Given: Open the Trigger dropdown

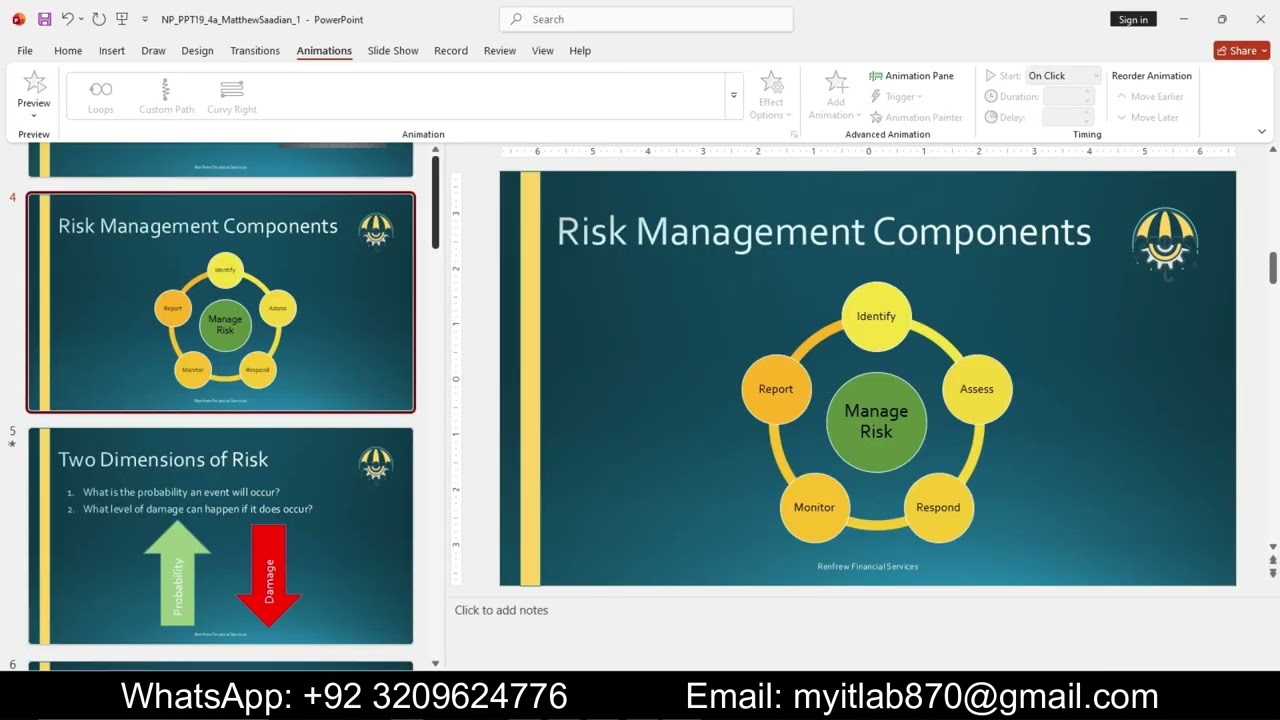Looking at the screenshot, I should tap(896, 97).
